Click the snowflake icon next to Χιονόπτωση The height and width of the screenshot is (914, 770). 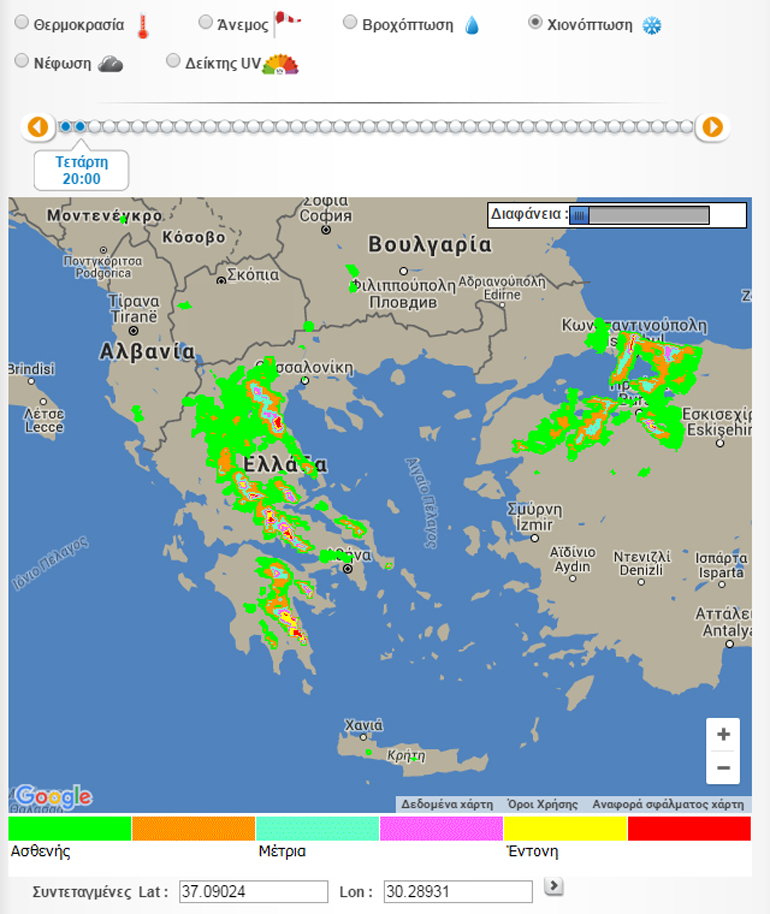[x=652, y=25]
